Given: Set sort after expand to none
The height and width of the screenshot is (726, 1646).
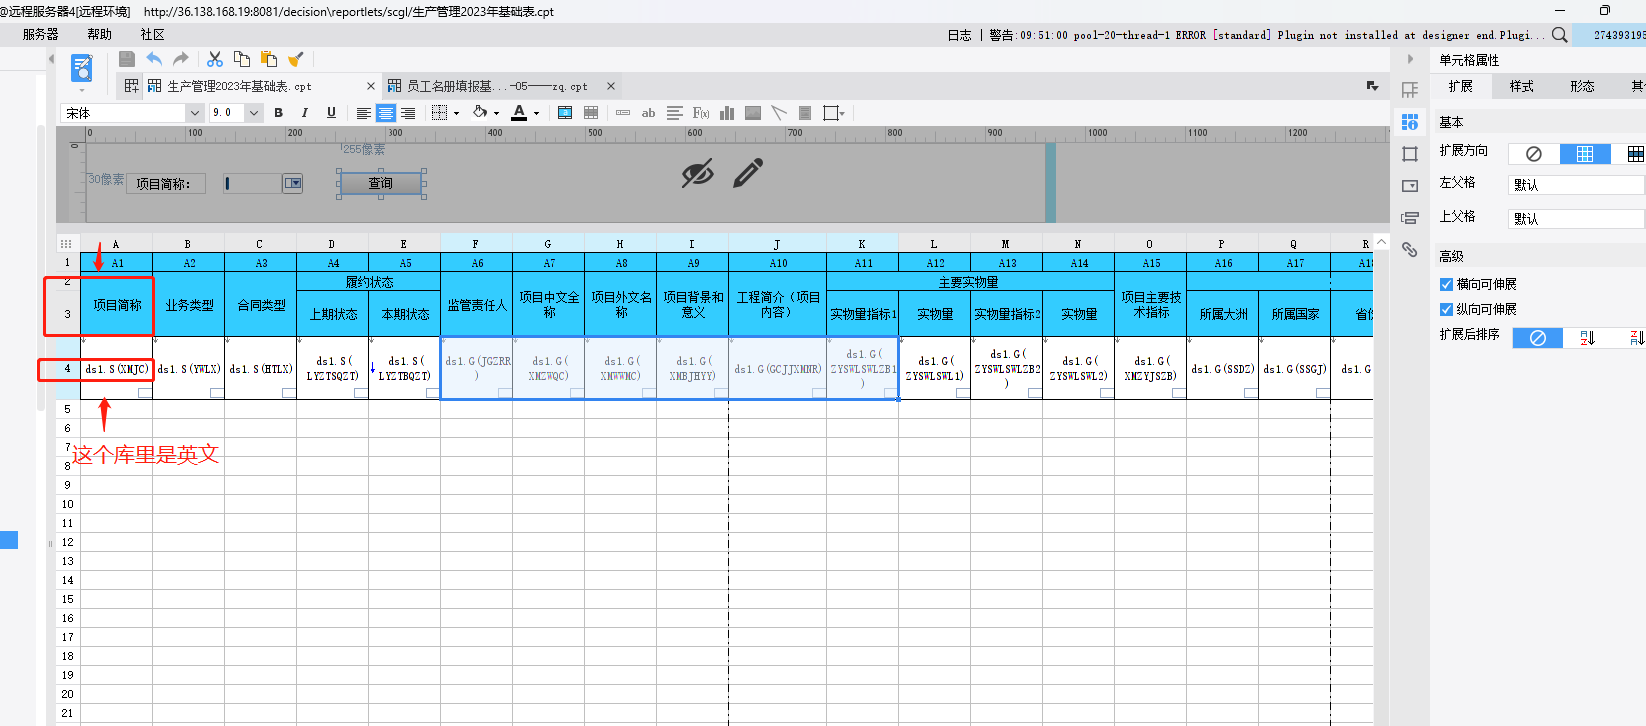Looking at the screenshot, I should point(1538,338).
